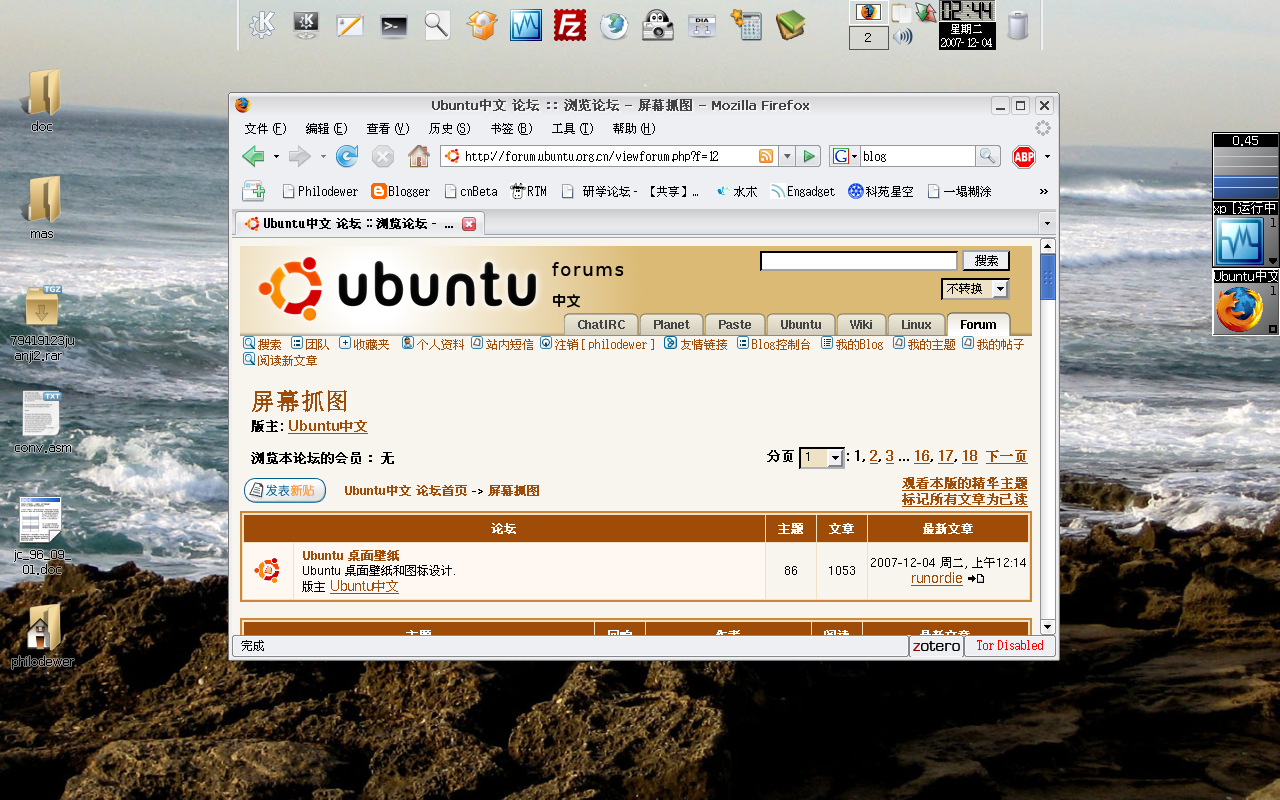Screen dimensions: 1280x800
Task: Open the Google search engine selector dropdown
Action: click(845, 156)
